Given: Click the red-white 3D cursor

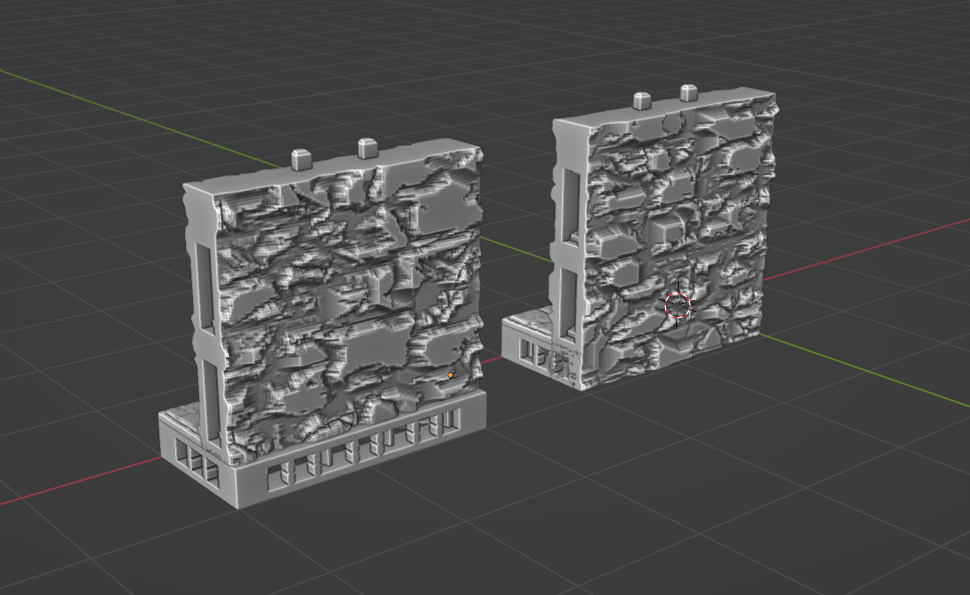Looking at the screenshot, I should [x=677, y=305].
